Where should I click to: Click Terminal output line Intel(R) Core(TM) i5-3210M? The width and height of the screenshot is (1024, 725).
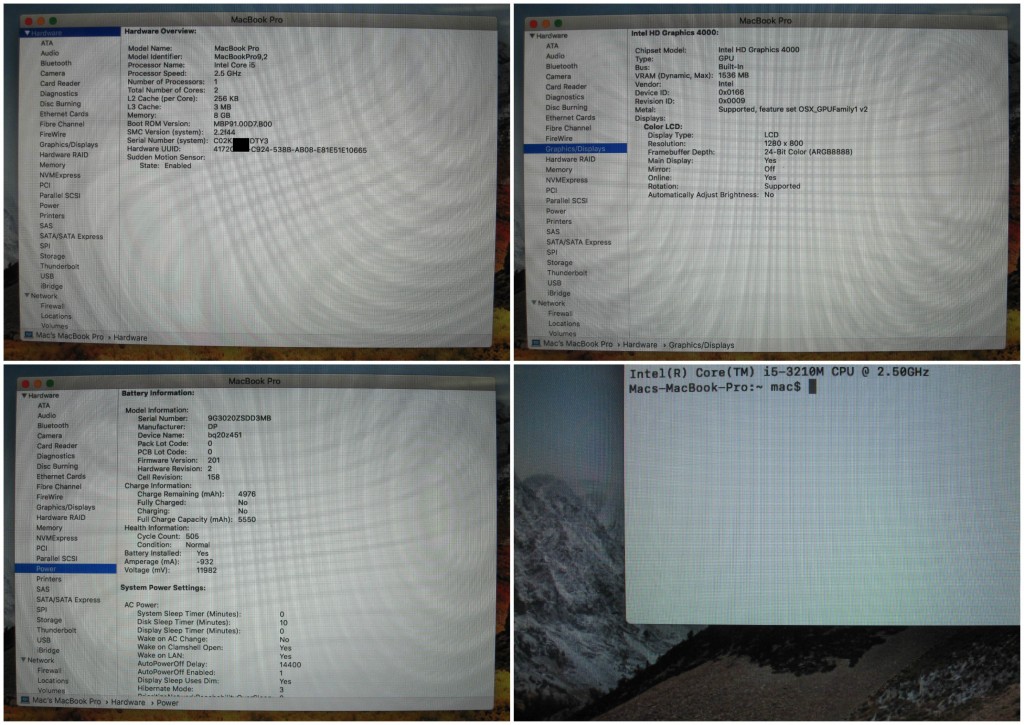778,372
